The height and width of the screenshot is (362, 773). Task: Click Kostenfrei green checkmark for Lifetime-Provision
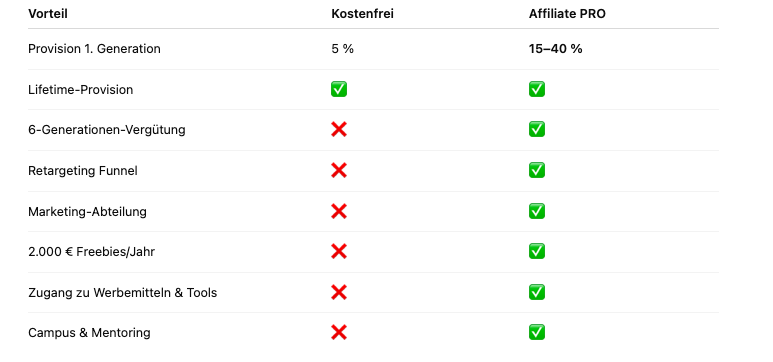(339, 89)
